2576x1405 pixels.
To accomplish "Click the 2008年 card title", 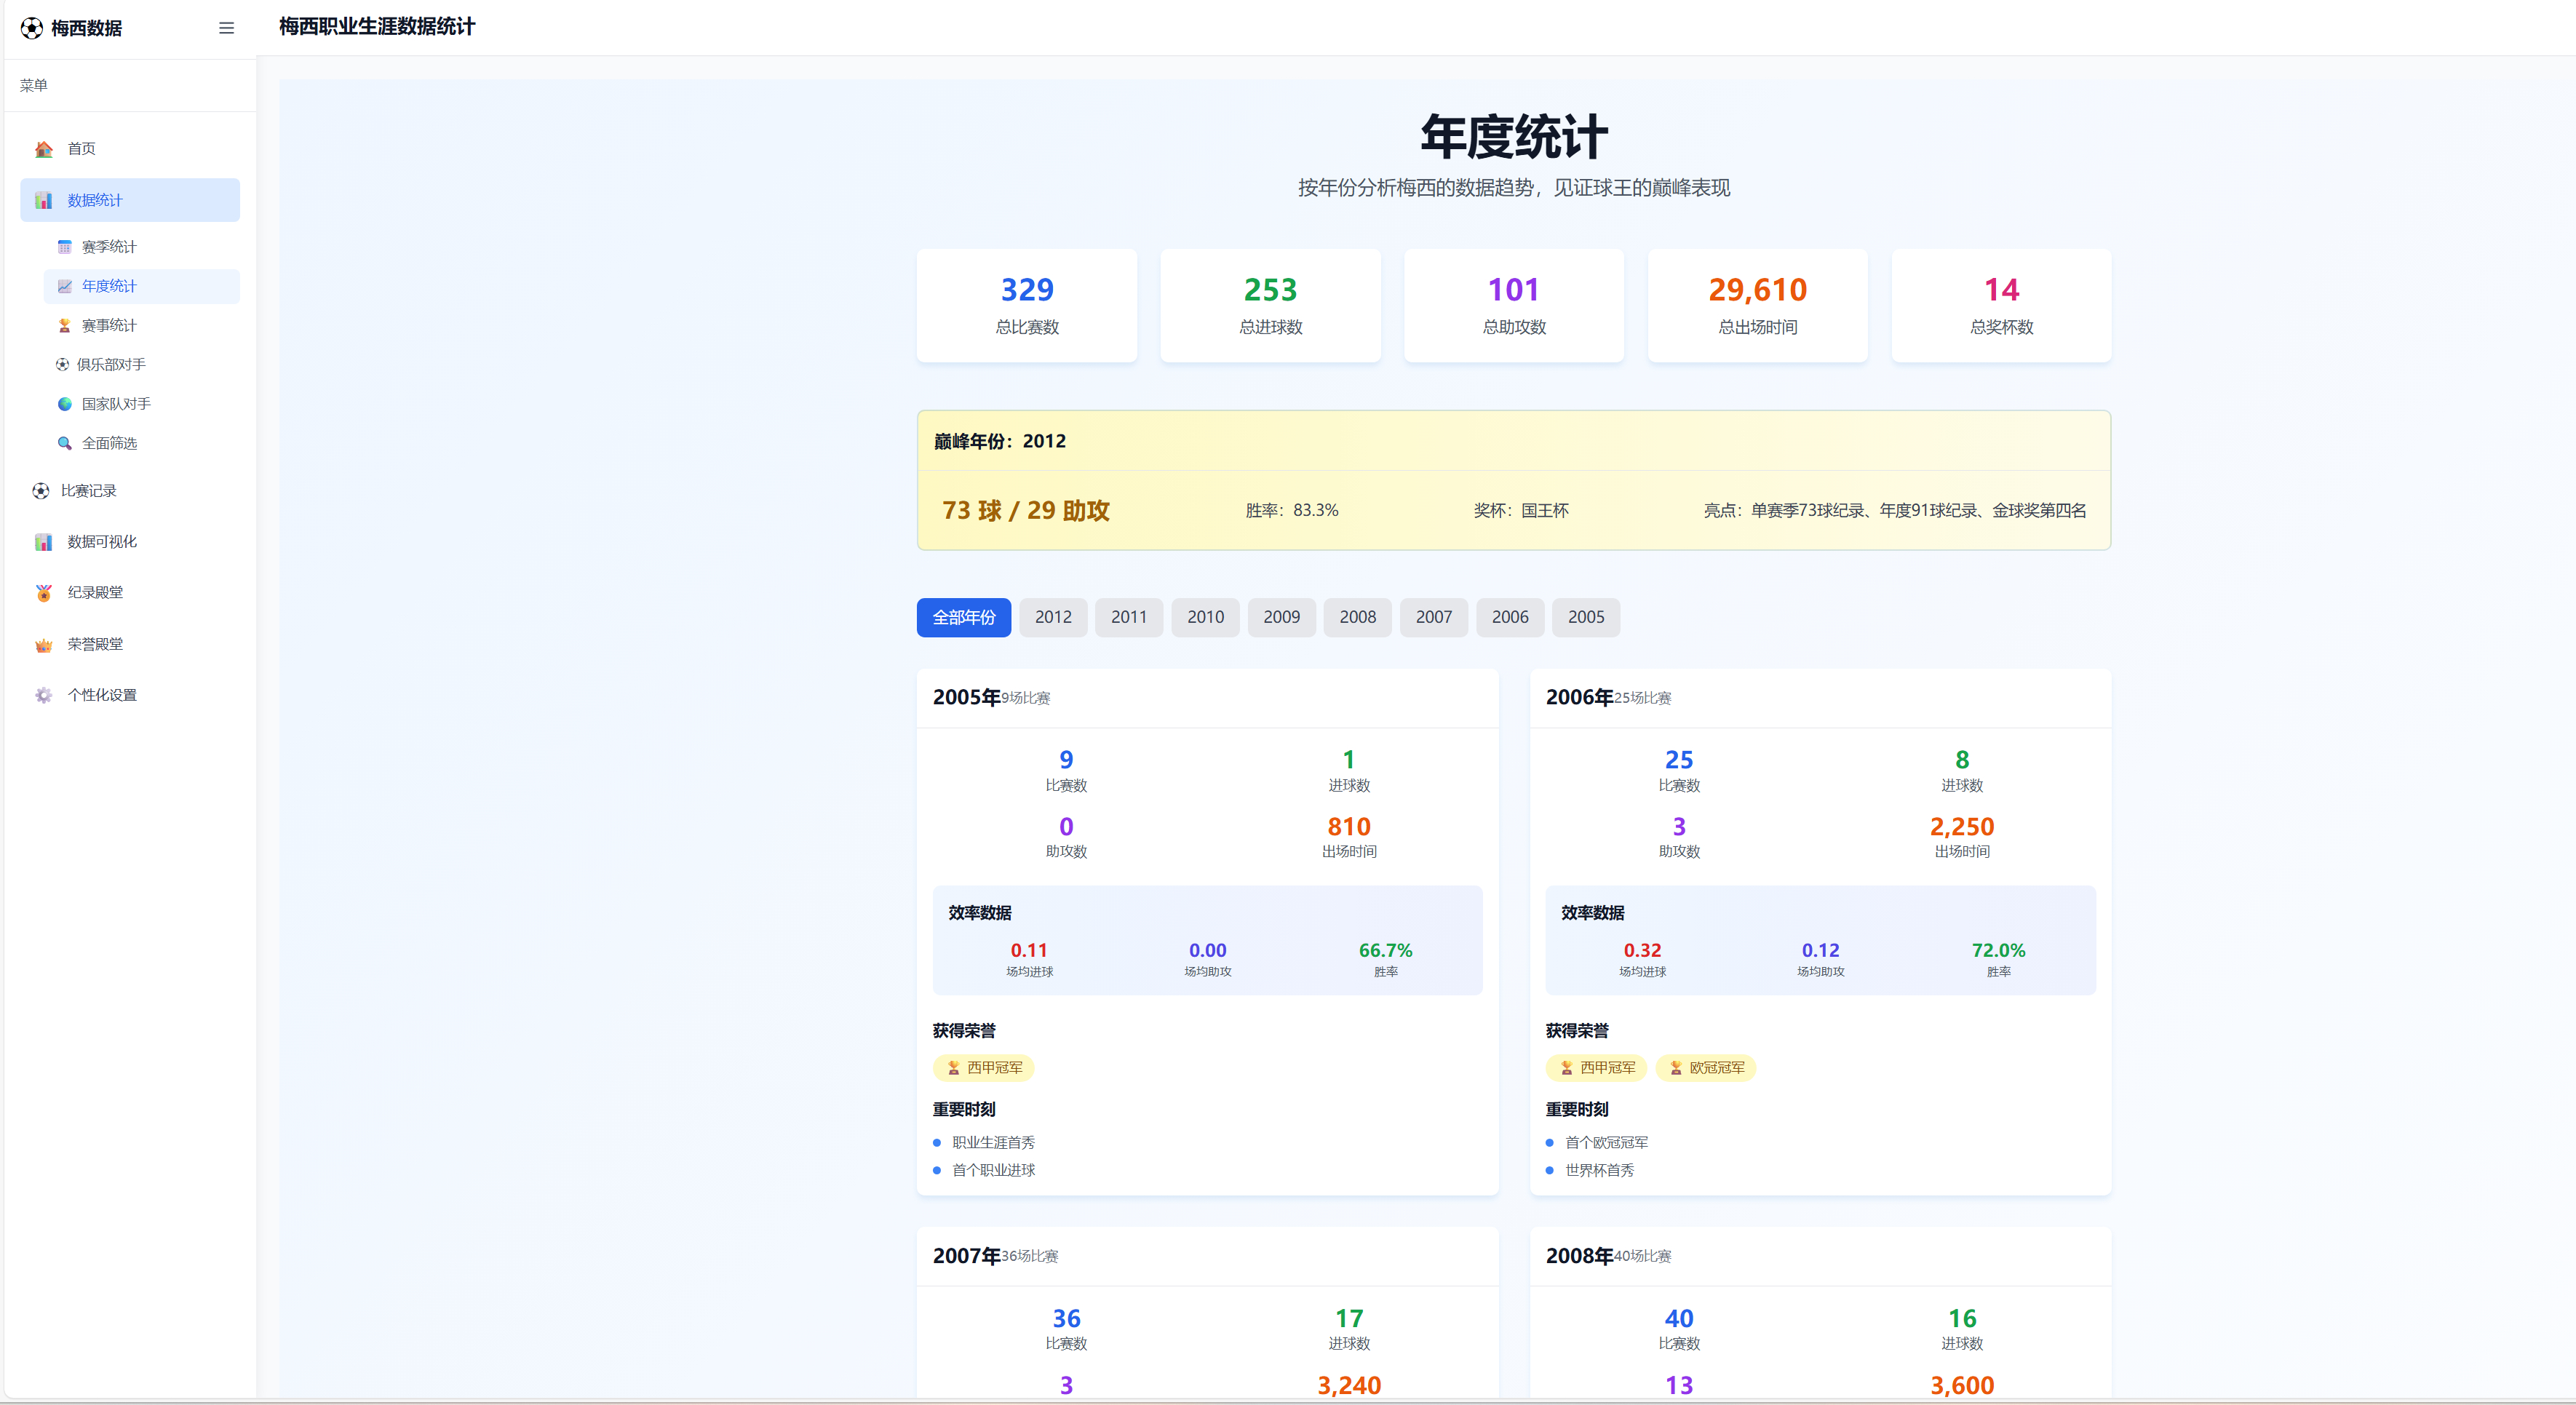I will tap(1580, 1257).
